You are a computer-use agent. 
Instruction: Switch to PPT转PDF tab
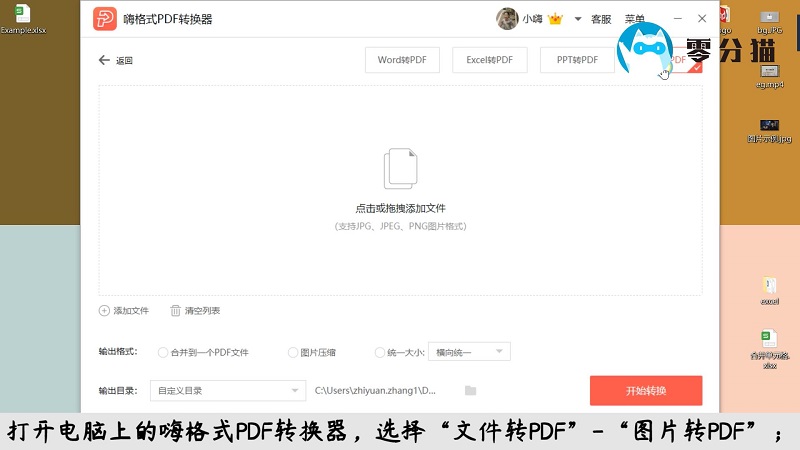pos(577,60)
